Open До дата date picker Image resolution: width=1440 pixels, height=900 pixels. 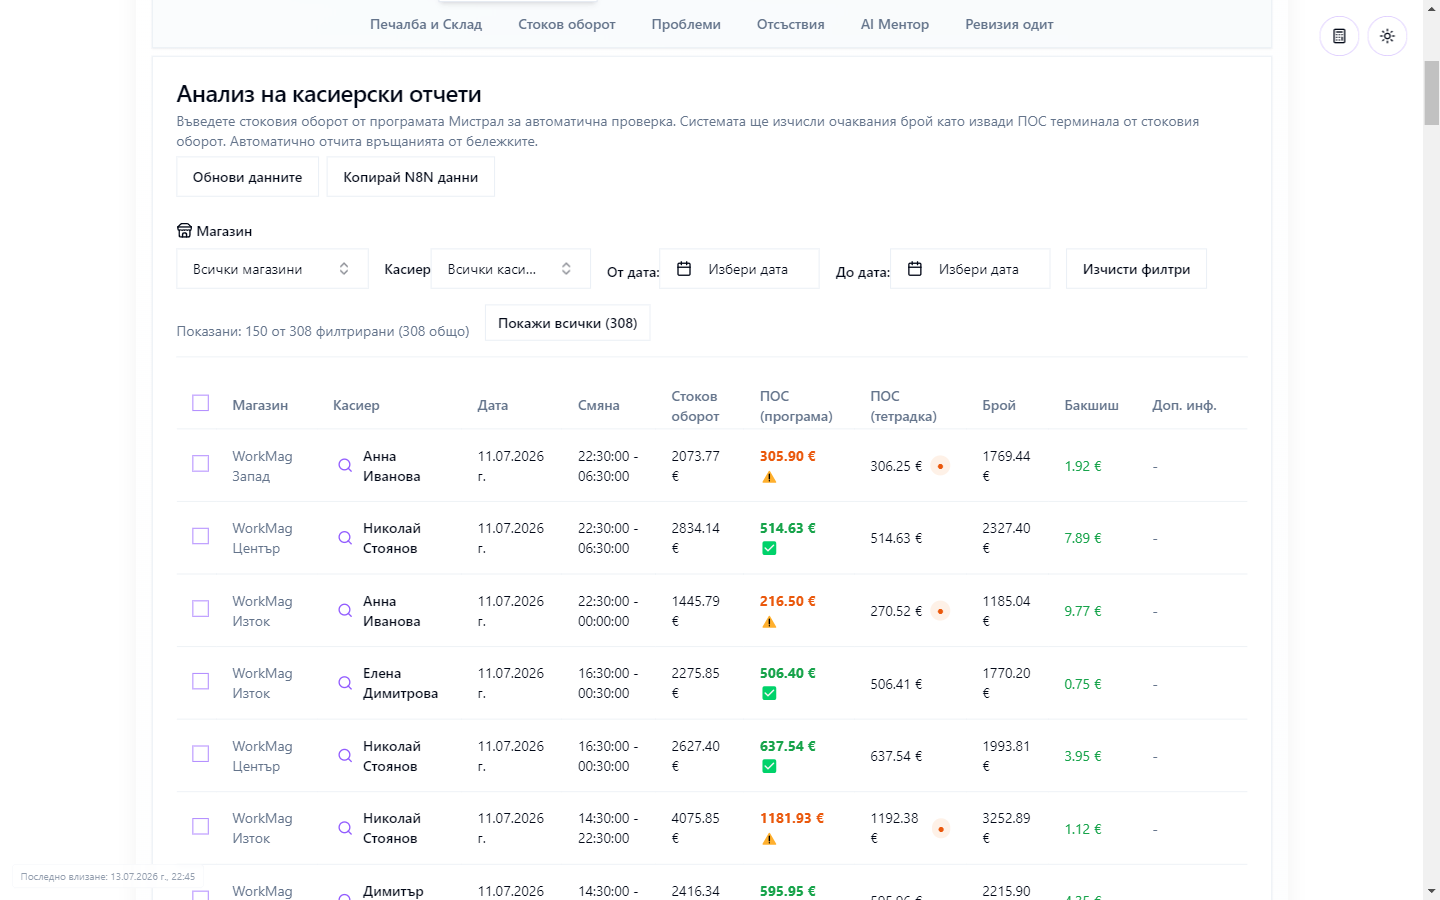(x=970, y=269)
